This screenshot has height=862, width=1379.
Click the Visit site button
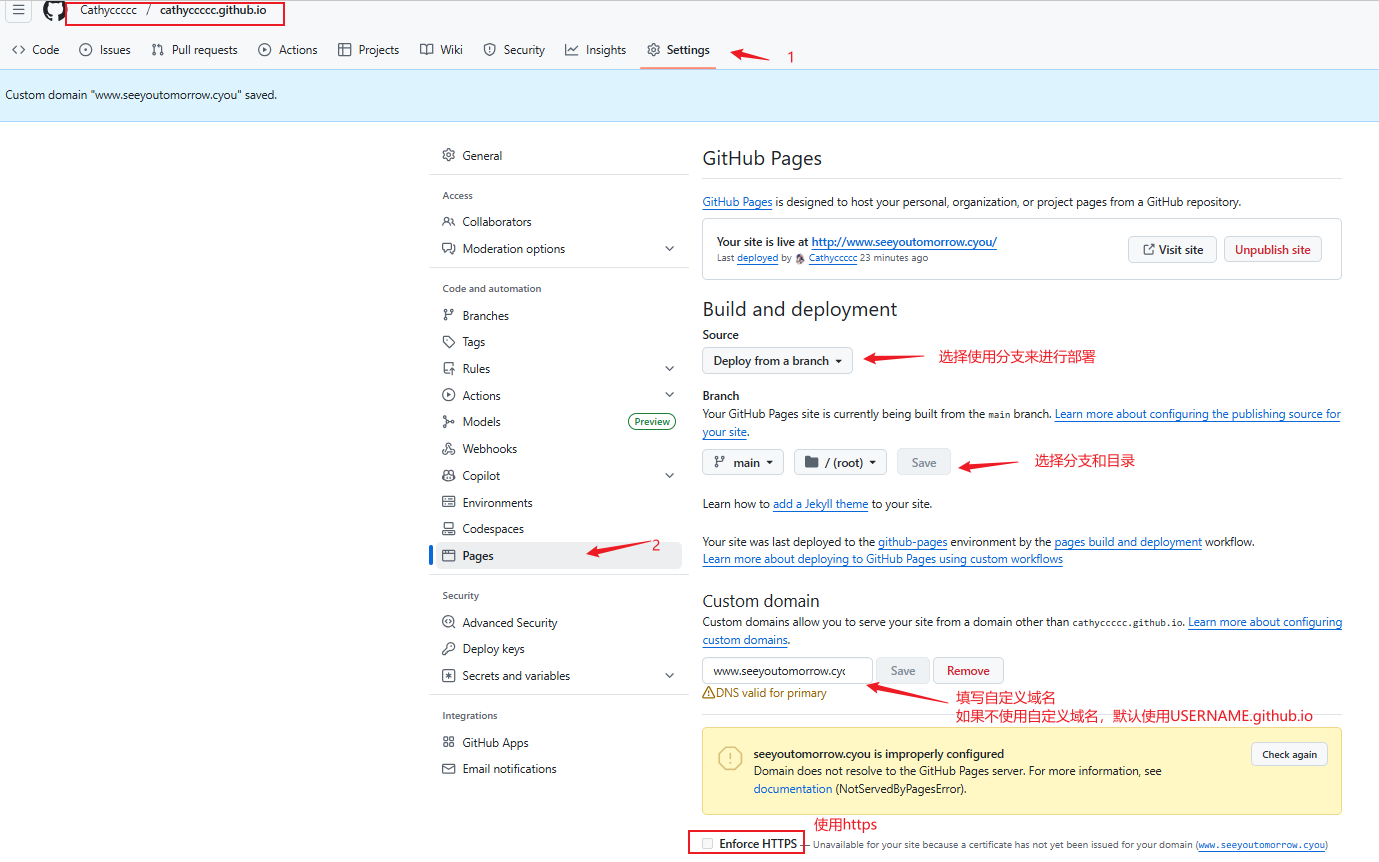pyautogui.click(x=1172, y=250)
